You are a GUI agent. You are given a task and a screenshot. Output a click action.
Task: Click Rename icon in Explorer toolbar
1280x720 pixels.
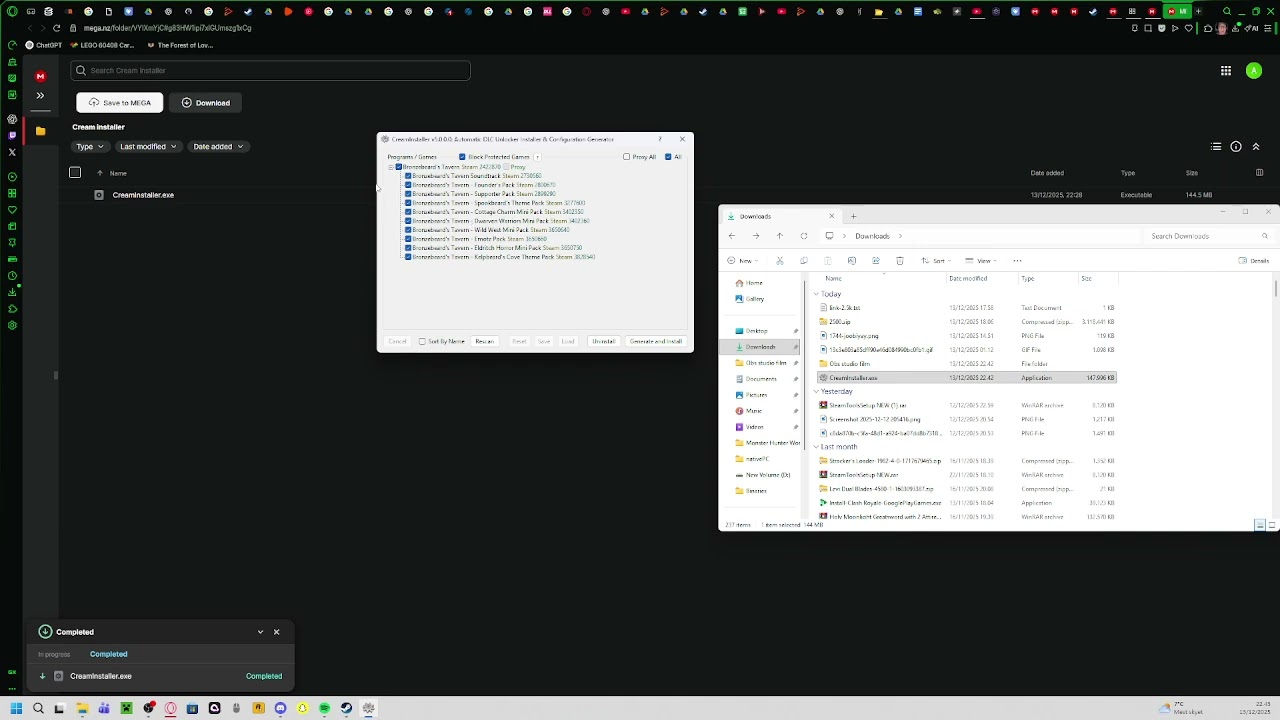click(x=852, y=261)
